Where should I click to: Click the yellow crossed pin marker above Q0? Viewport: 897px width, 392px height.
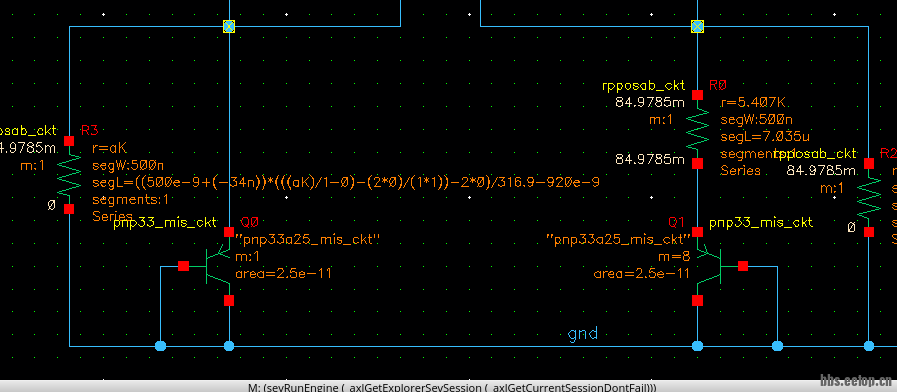point(229,26)
